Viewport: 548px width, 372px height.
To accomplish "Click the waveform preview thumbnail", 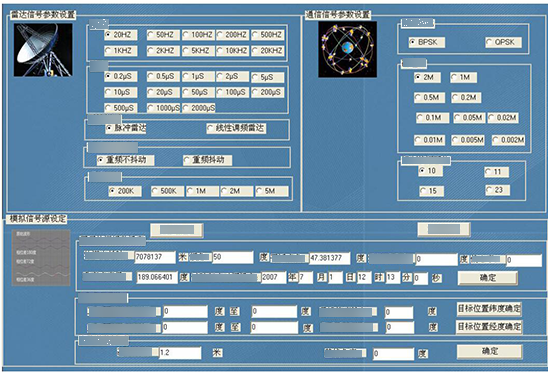I will (41, 258).
